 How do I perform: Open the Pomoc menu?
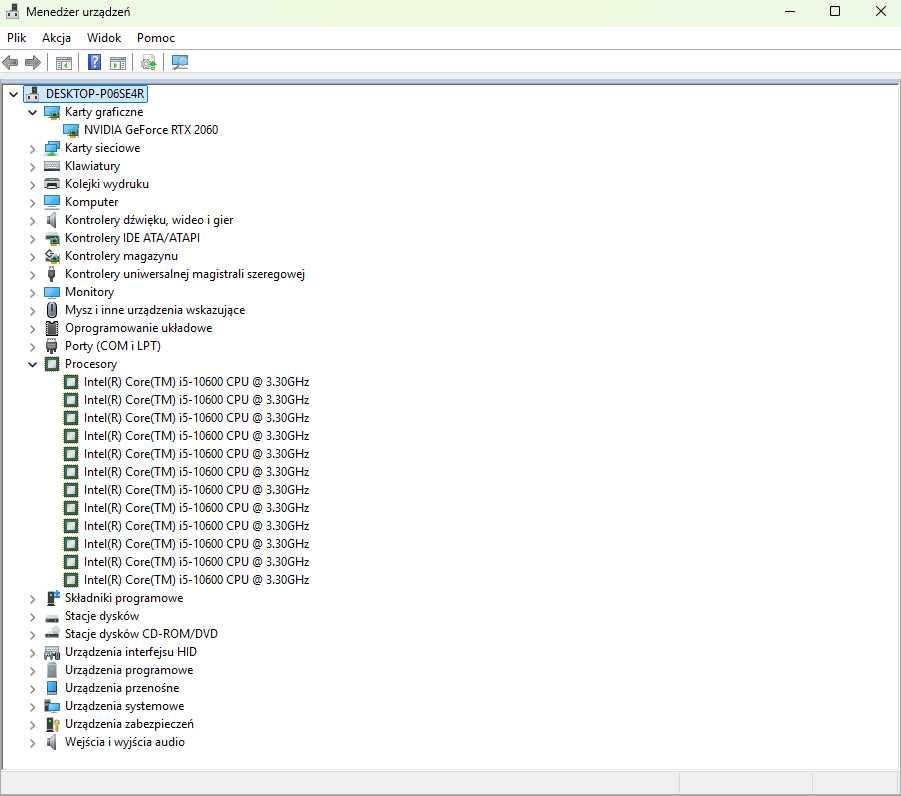coord(156,38)
